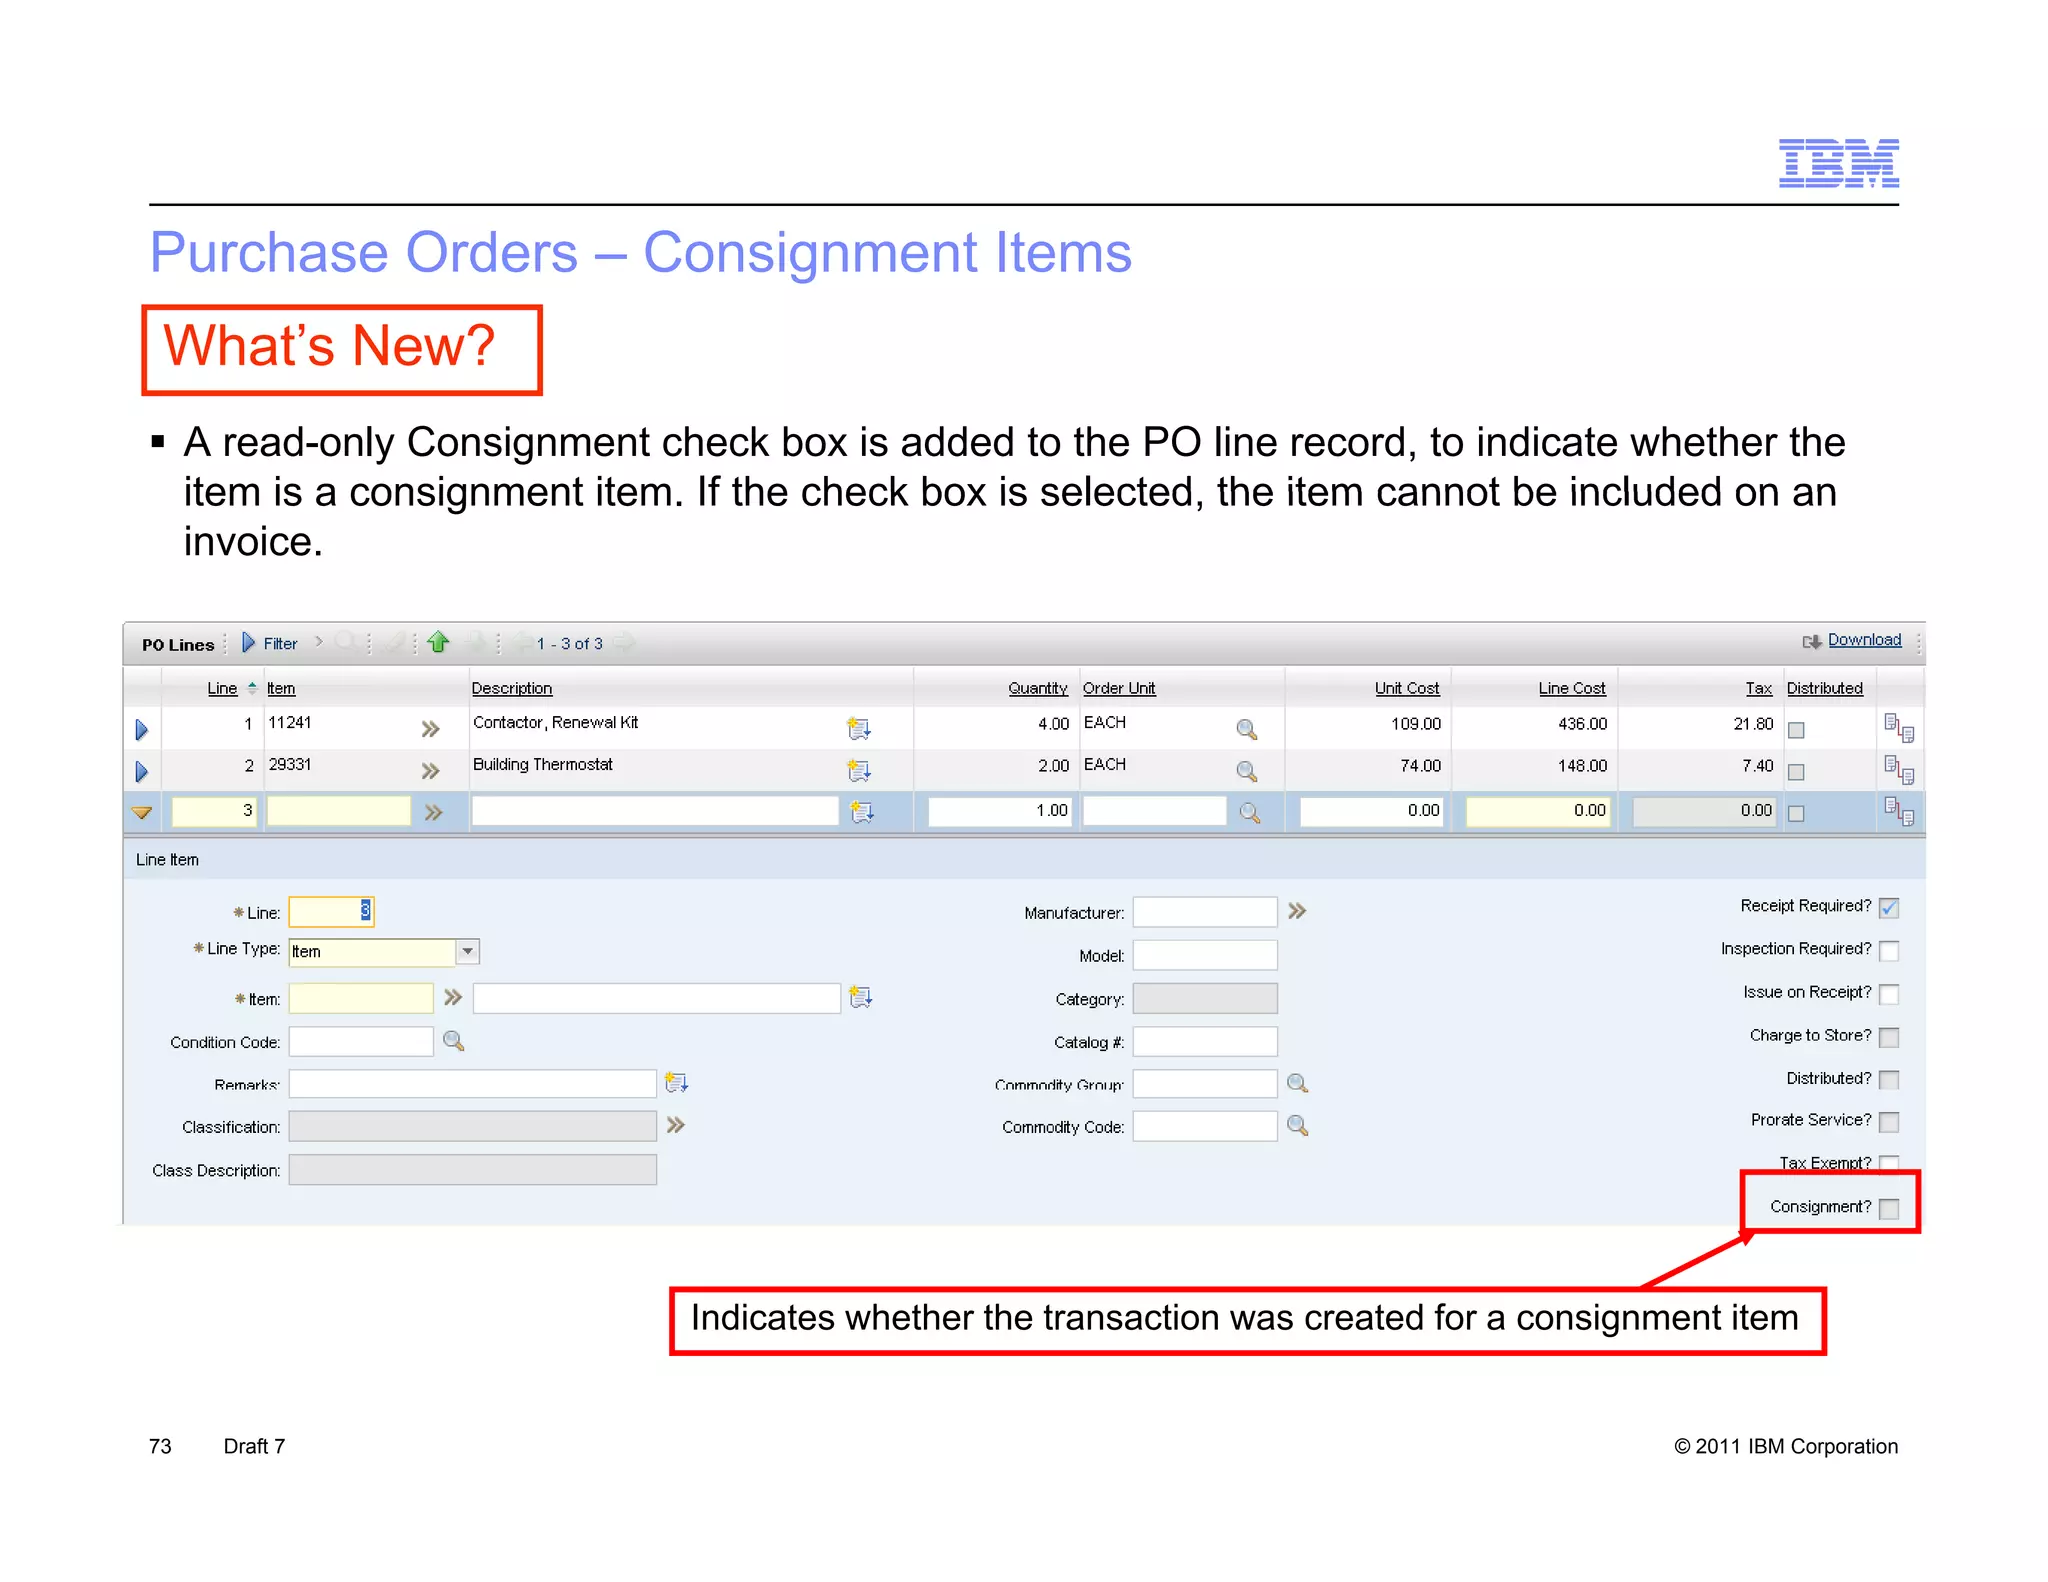
Task: Sort by the Line Cost column
Action: 1572,688
